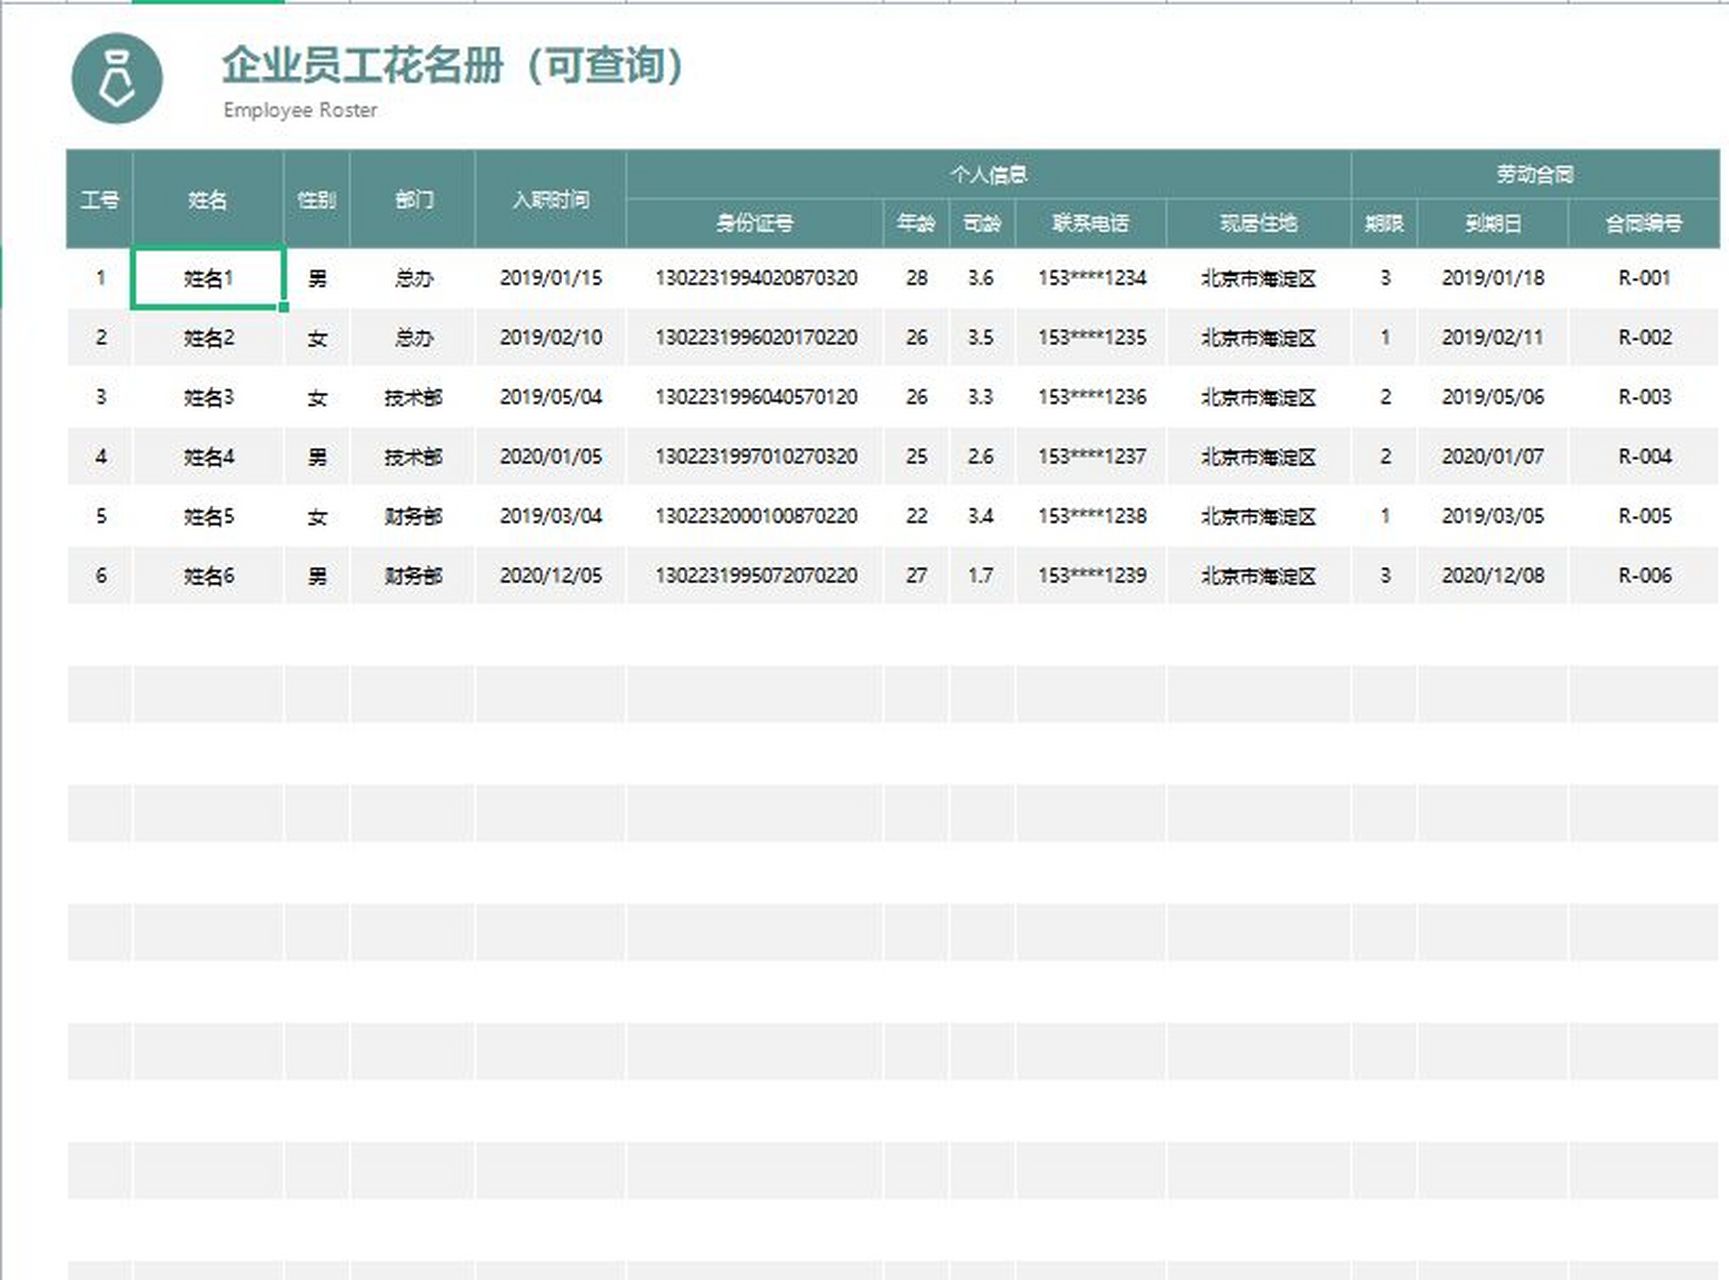Select phone number 153****1238
The height and width of the screenshot is (1280, 1729).
coord(1092,516)
